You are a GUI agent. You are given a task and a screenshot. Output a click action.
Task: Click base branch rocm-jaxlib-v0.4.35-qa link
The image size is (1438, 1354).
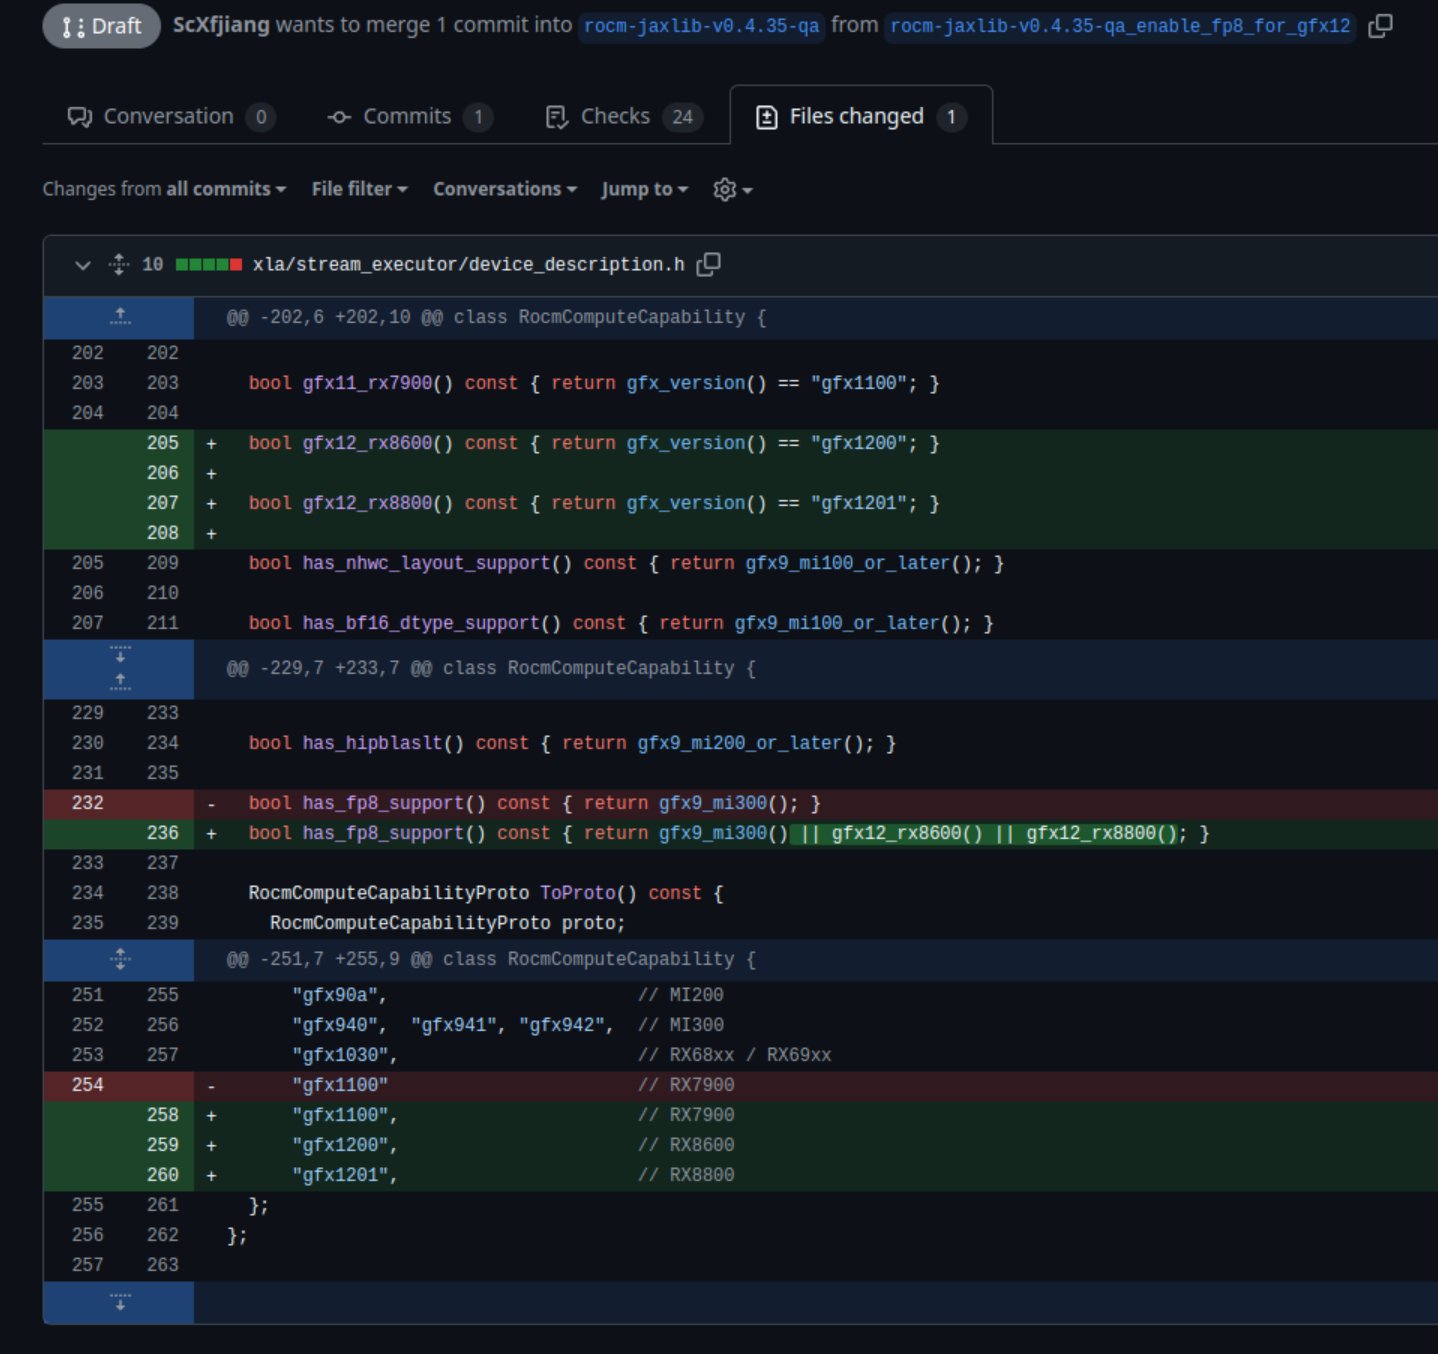(x=701, y=26)
